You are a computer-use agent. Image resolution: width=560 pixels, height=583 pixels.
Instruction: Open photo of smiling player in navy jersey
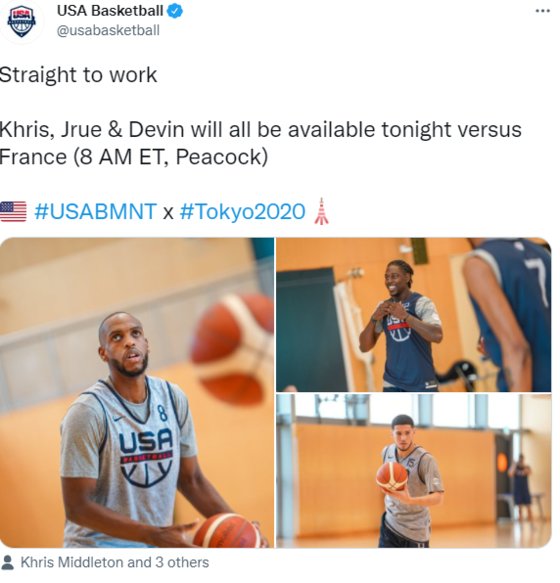coord(413,315)
